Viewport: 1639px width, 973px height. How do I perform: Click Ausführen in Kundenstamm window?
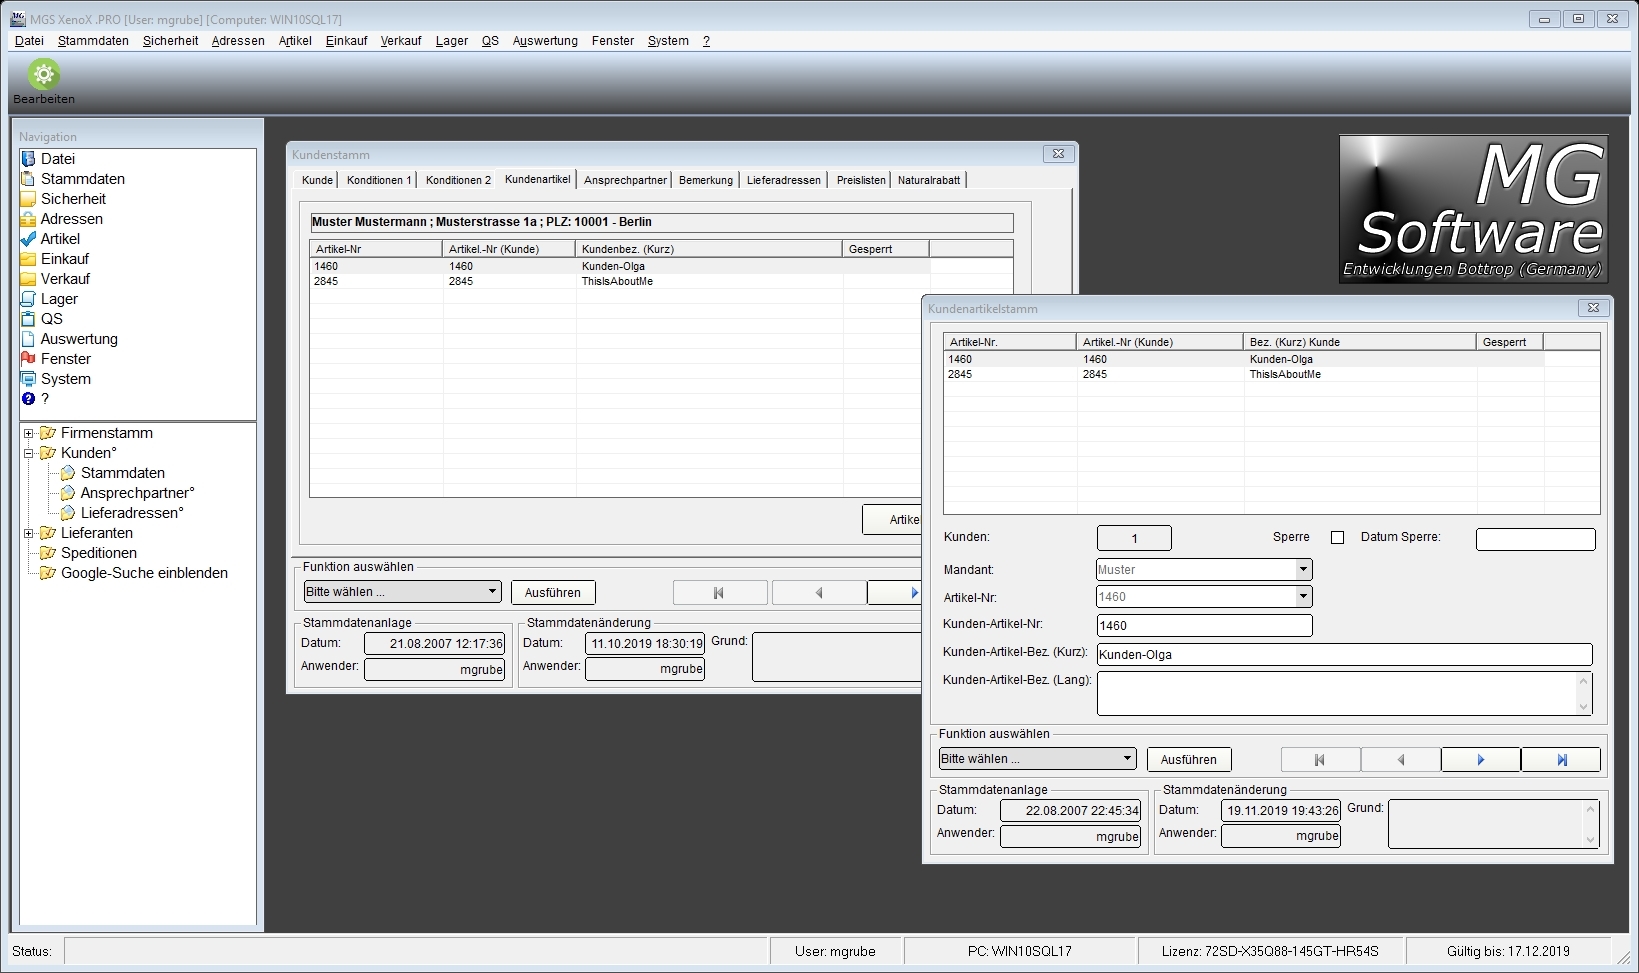click(x=553, y=593)
